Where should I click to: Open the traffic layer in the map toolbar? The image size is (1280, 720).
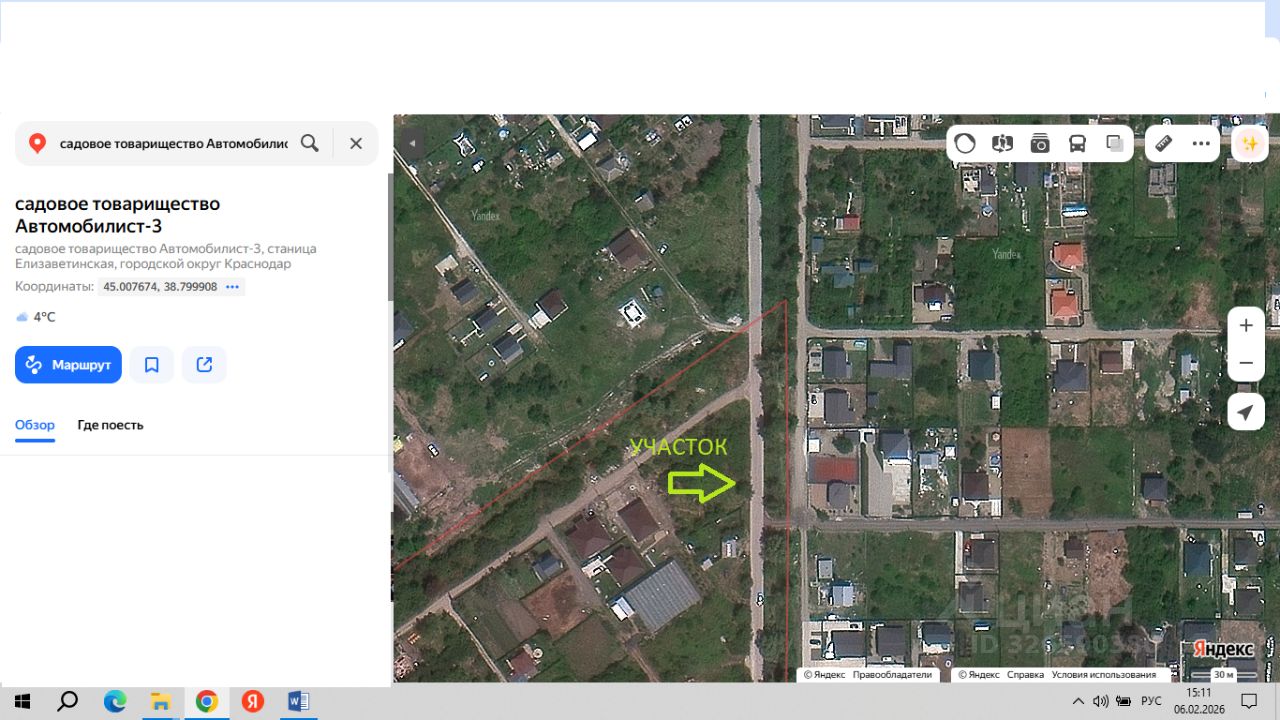(965, 143)
